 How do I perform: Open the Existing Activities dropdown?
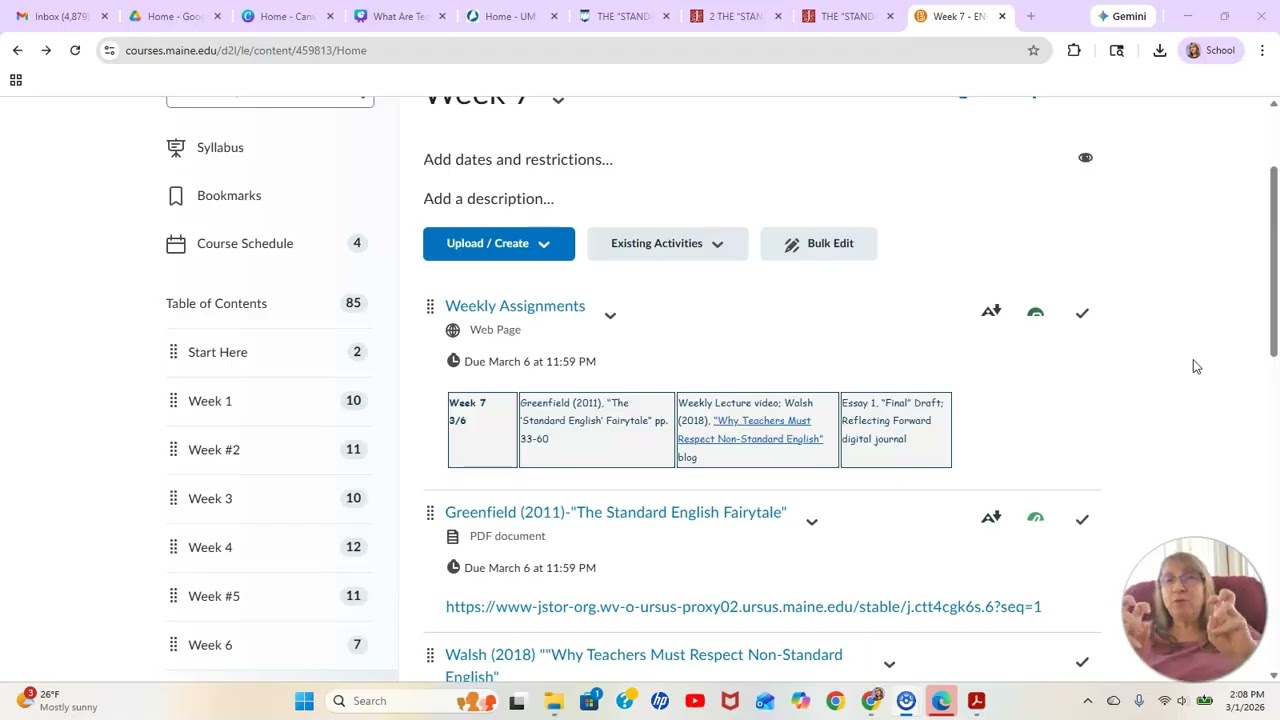point(667,244)
